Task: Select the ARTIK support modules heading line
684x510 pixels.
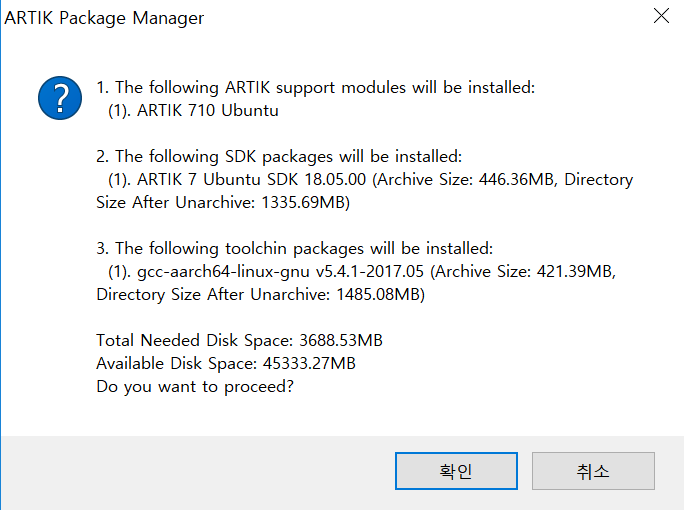Action: (x=315, y=87)
